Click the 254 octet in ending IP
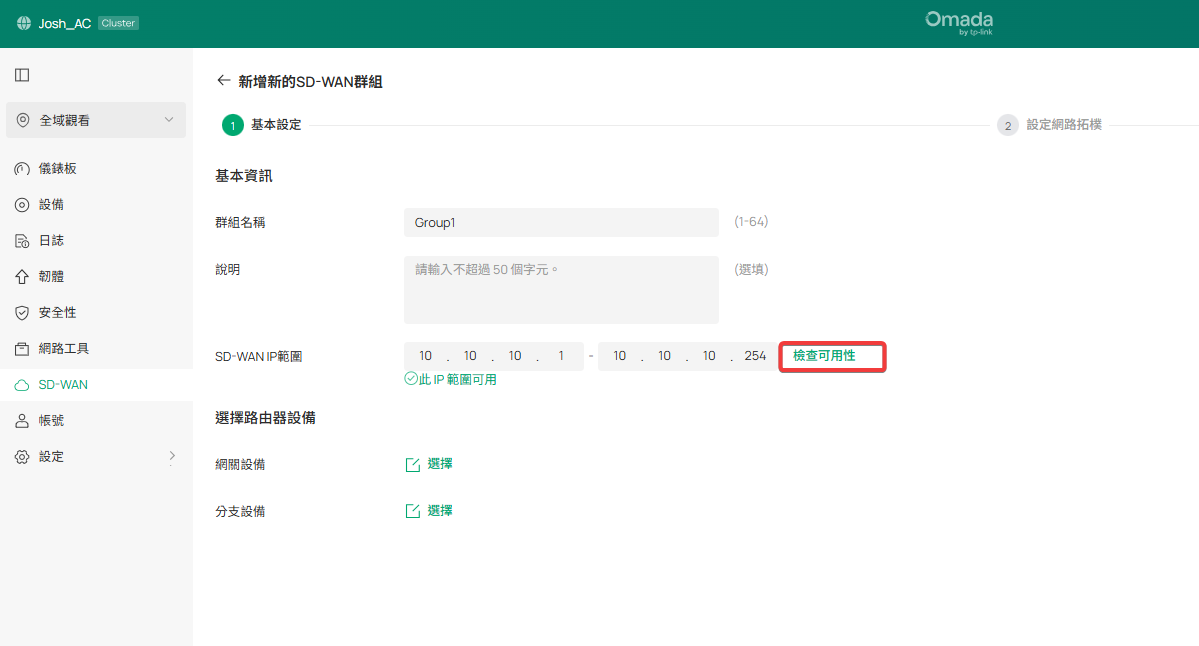Viewport: 1199px width, 646px height. tap(755, 357)
